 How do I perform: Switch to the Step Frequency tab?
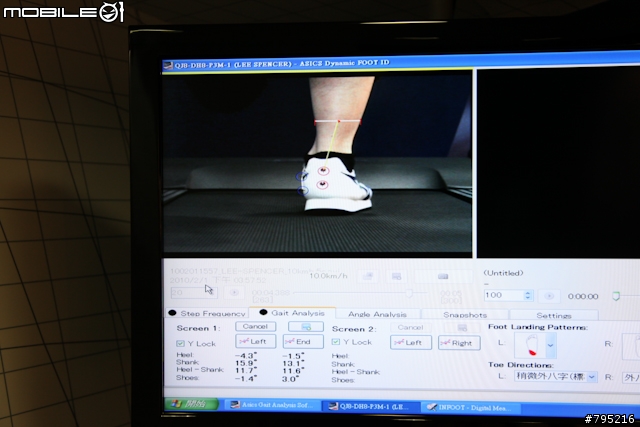pyautogui.click(x=207, y=313)
